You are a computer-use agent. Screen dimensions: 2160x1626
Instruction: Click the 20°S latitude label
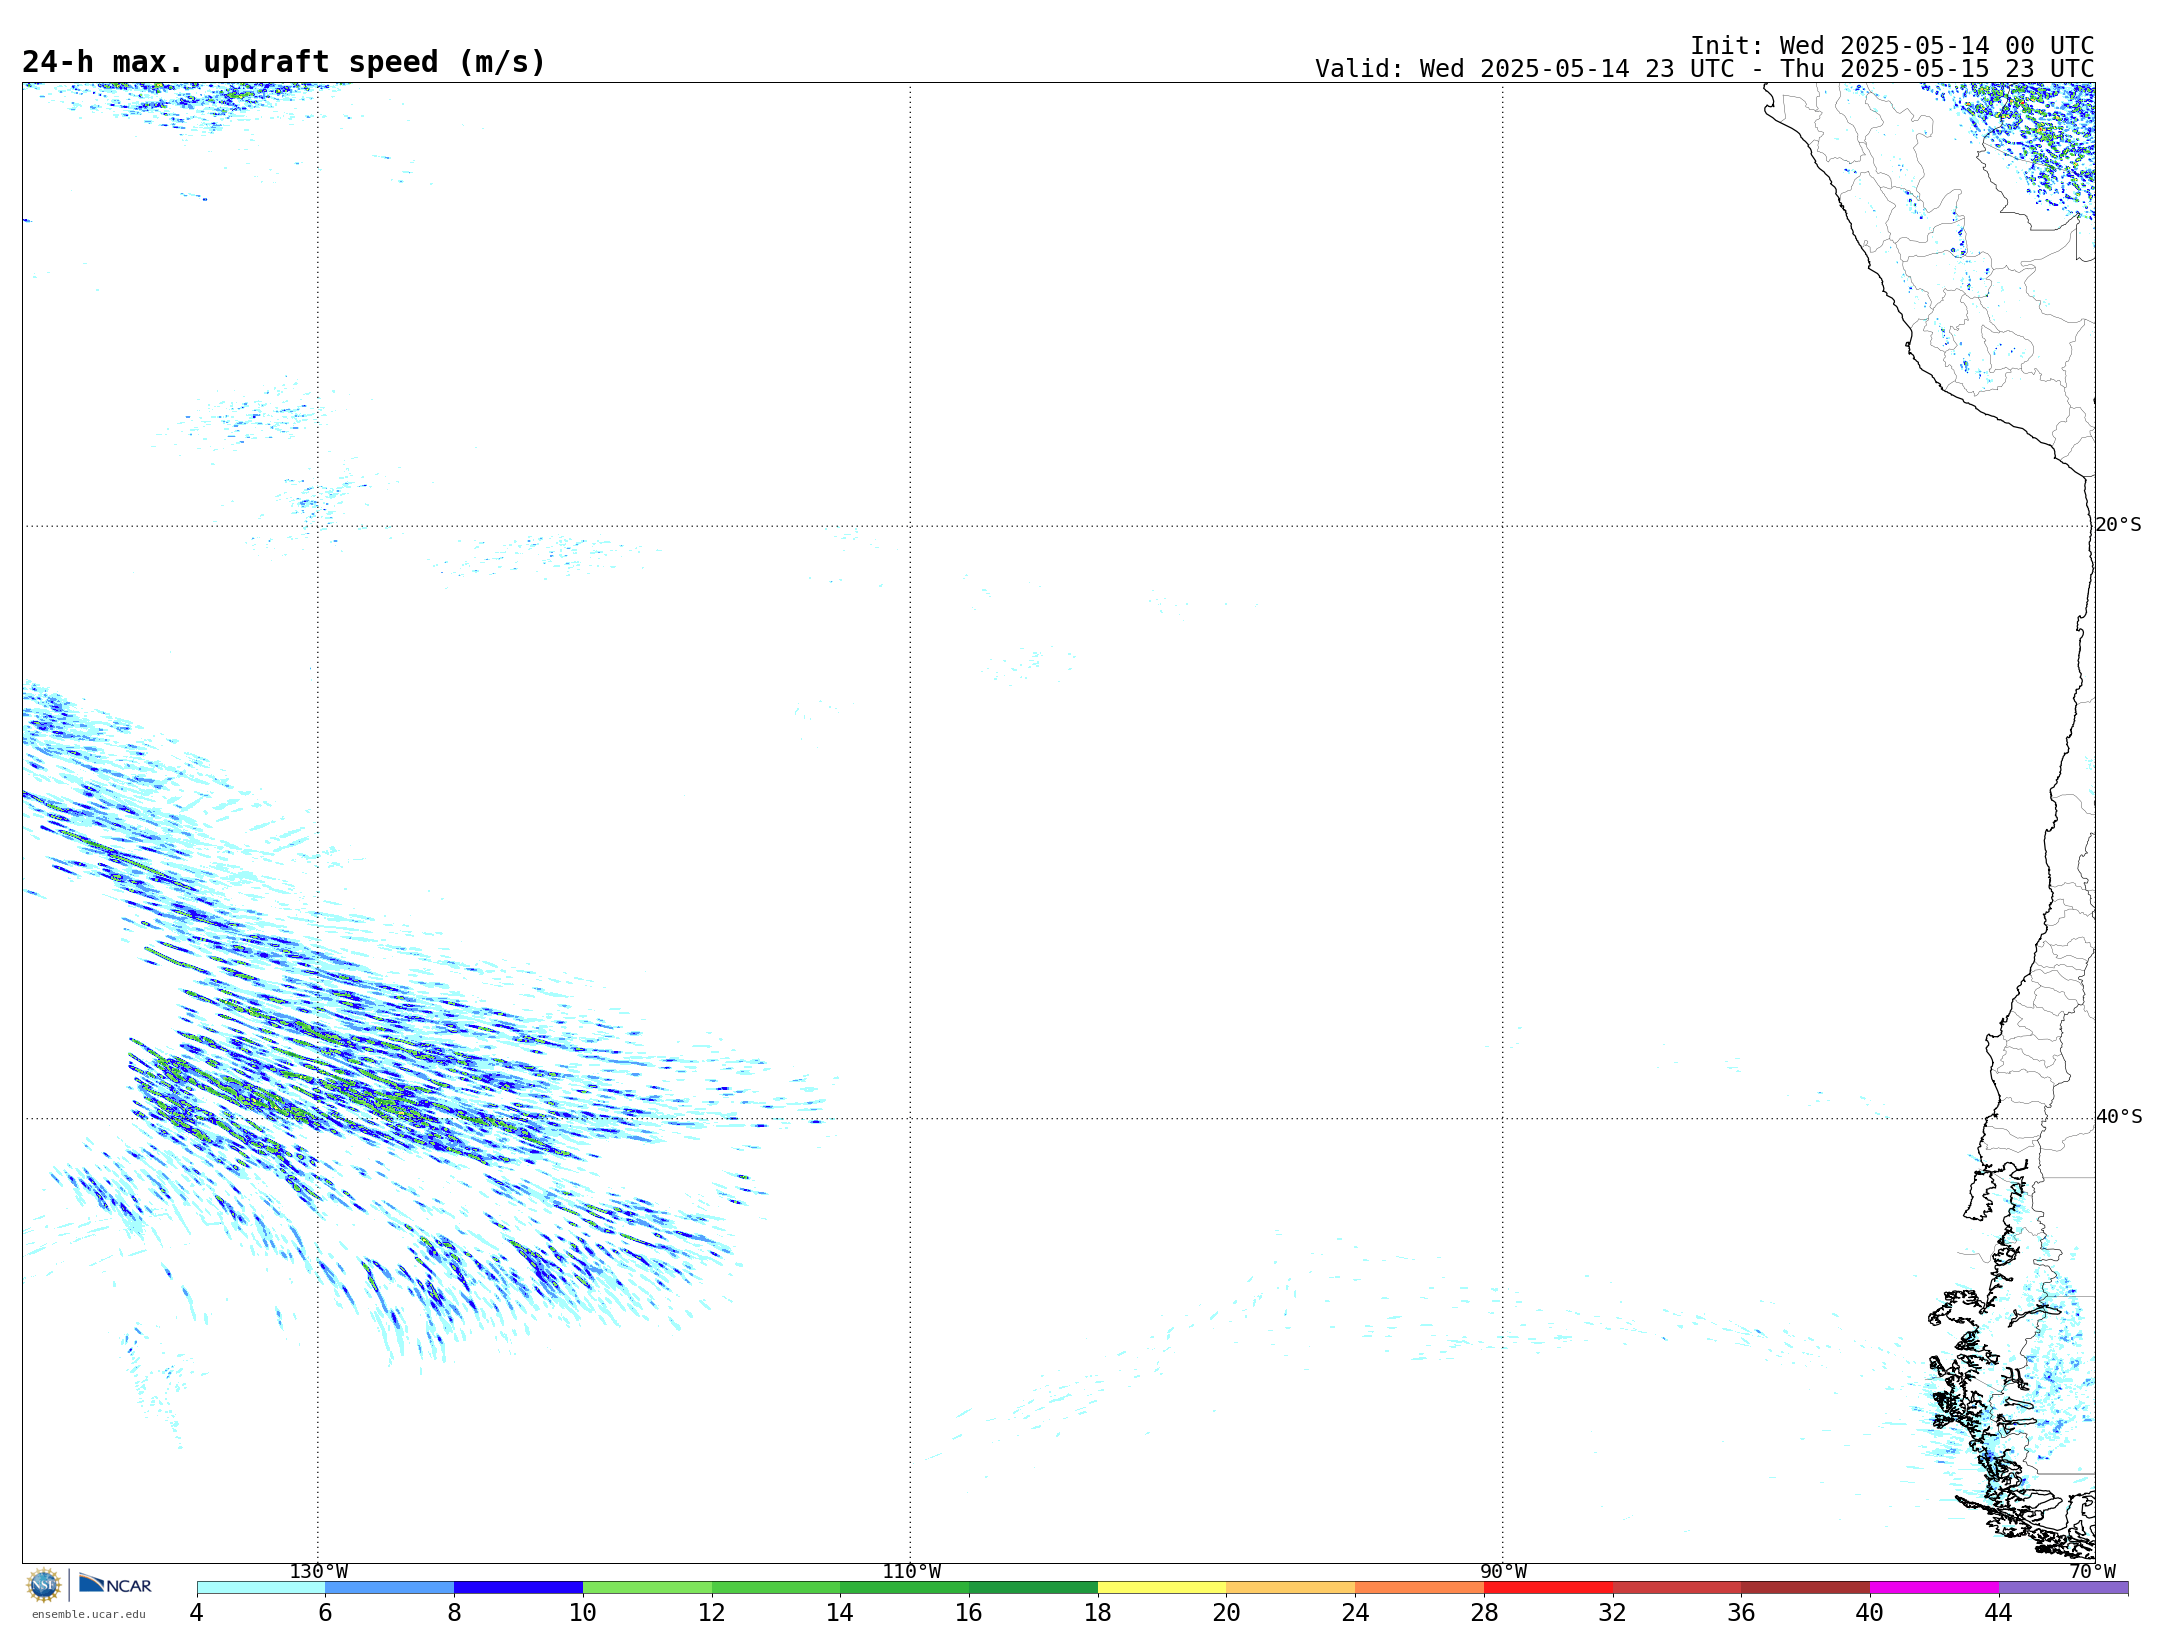pyautogui.click(x=2118, y=525)
